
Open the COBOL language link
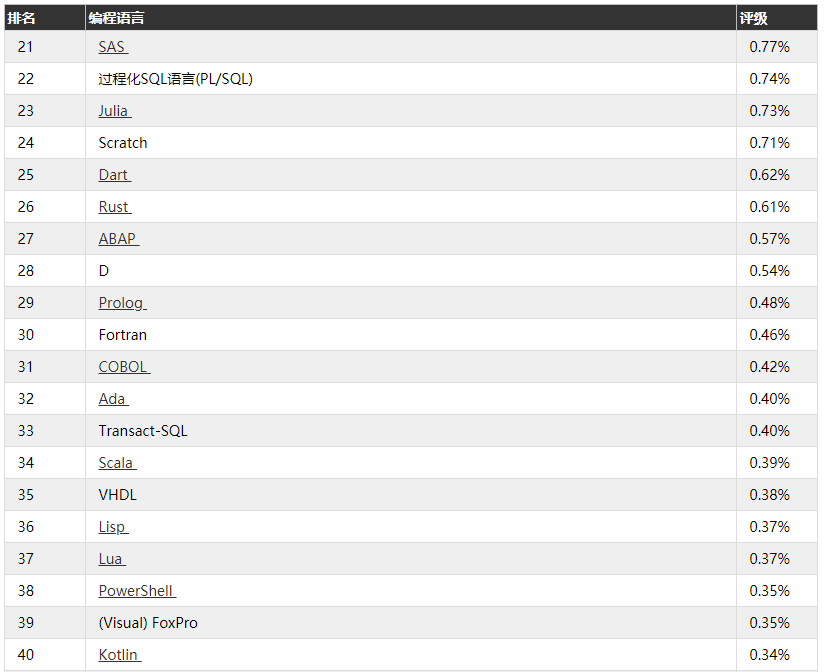[x=123, y=367]
